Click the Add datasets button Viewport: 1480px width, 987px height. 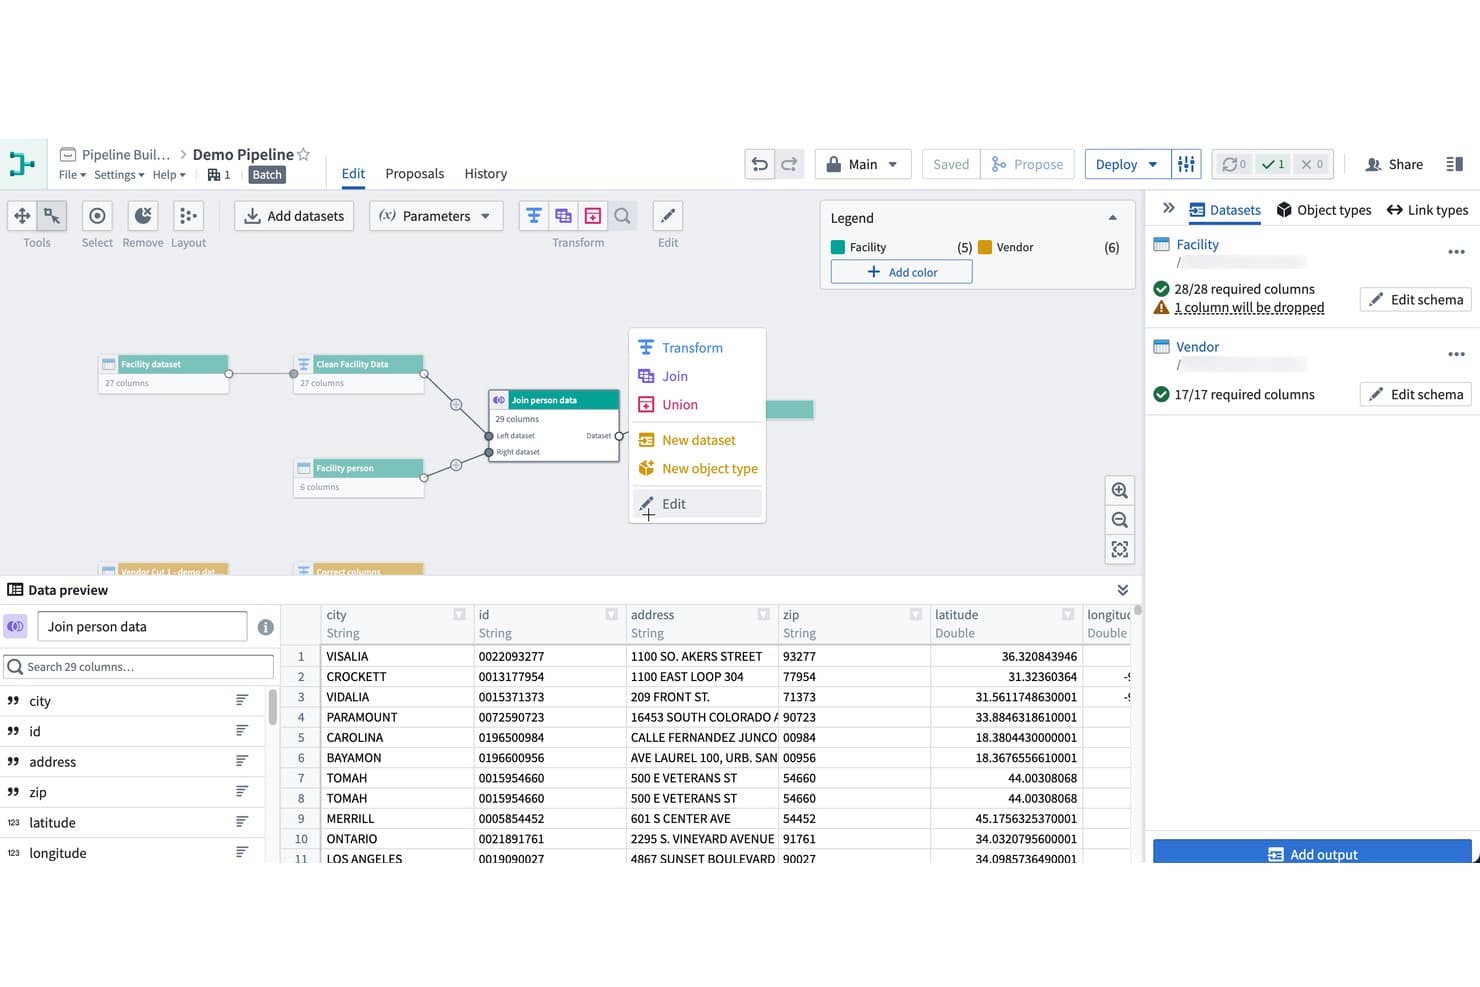294,216
